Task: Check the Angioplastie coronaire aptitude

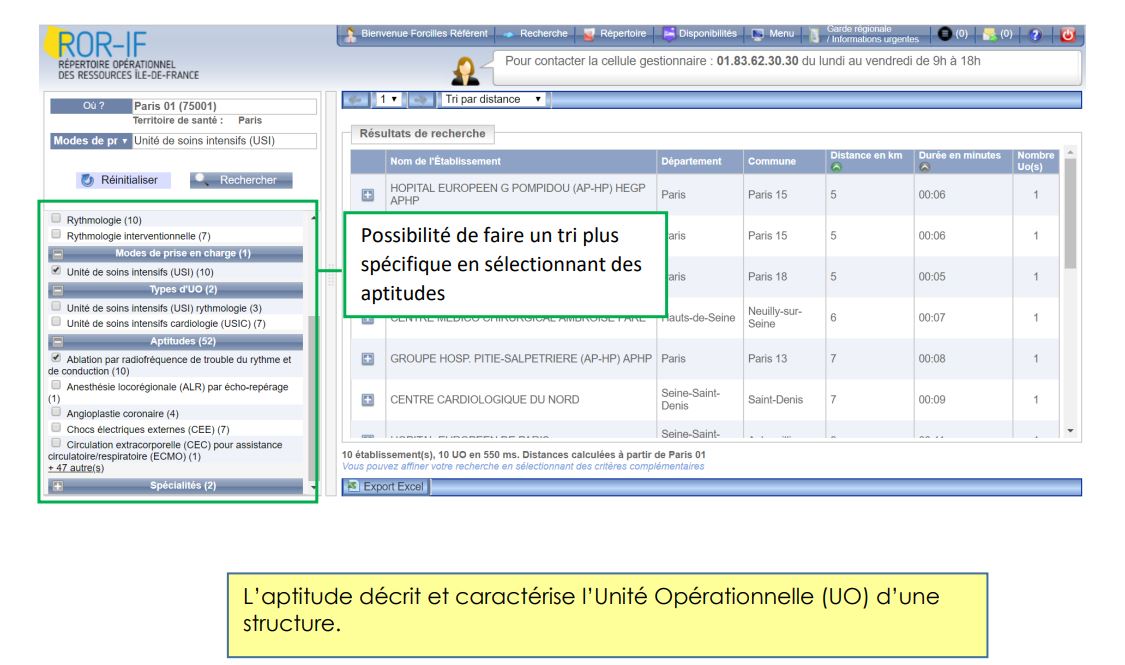Action: tap(57, 412)
